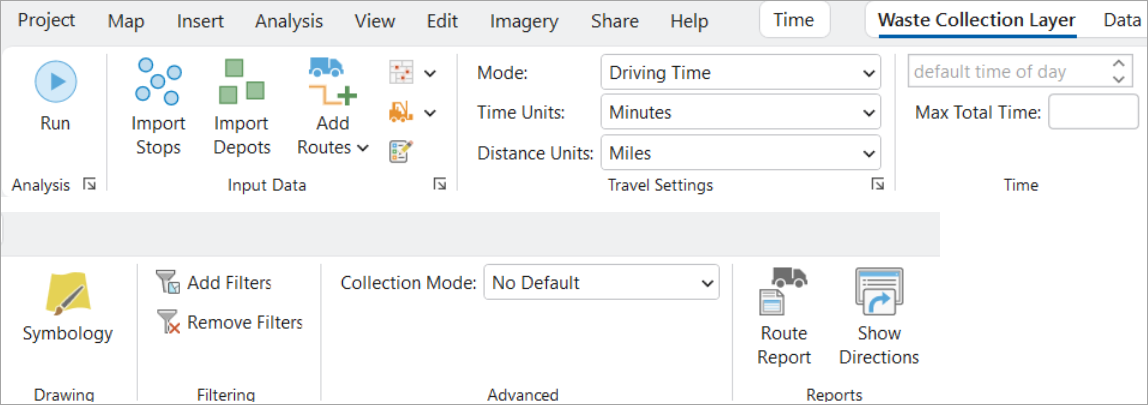Open the Distance Units dropdown

pyautogui.click(x=741, y=154)
